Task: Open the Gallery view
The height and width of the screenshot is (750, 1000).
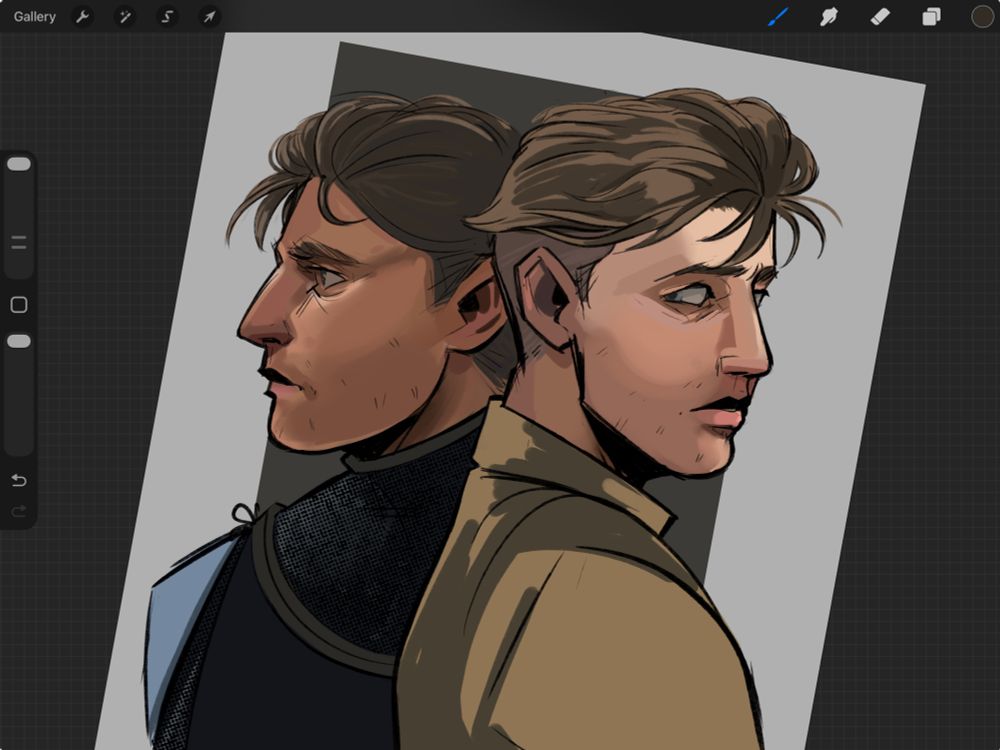Action: pos(34,17)
